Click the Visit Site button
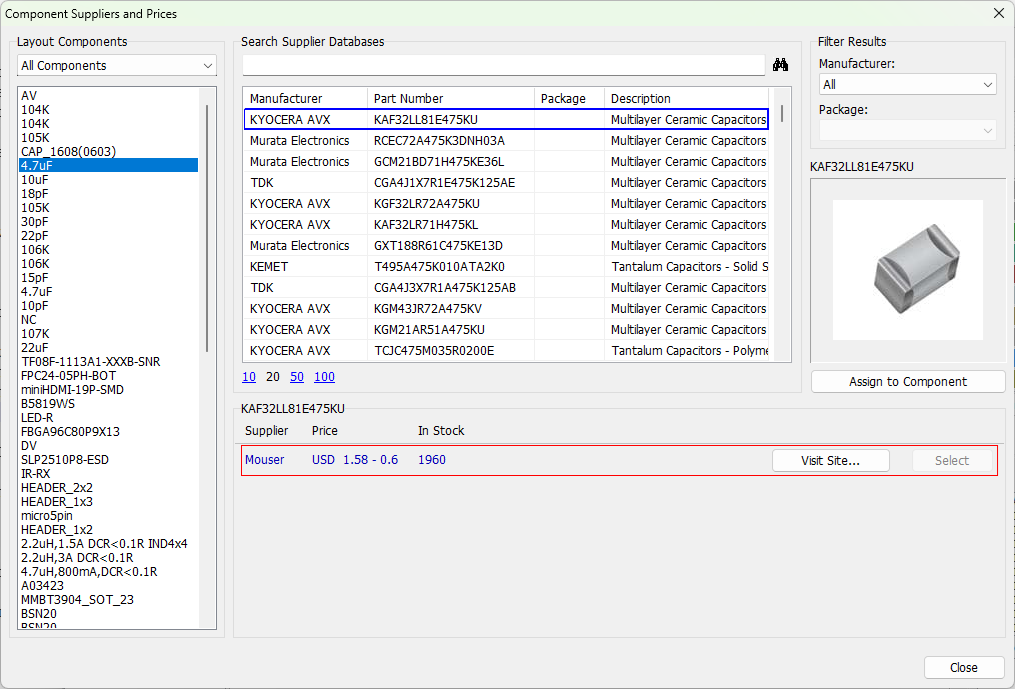 coord(831,460)
